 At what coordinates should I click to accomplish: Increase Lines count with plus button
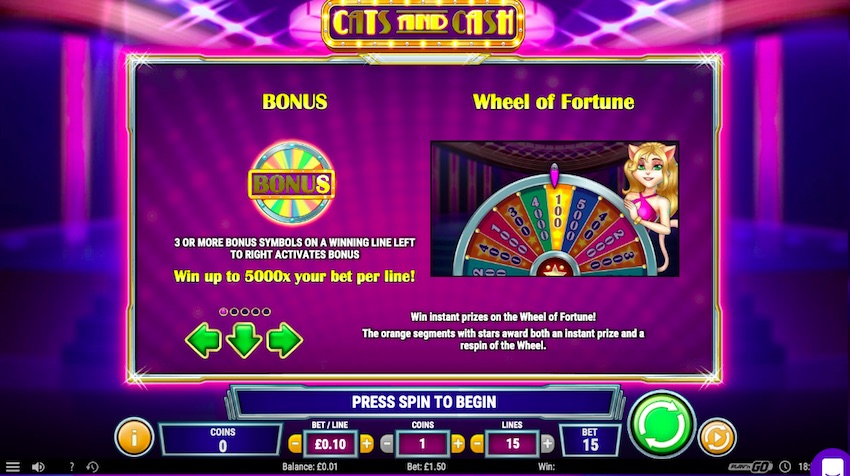pyautogui.click(x=548, y=444)
